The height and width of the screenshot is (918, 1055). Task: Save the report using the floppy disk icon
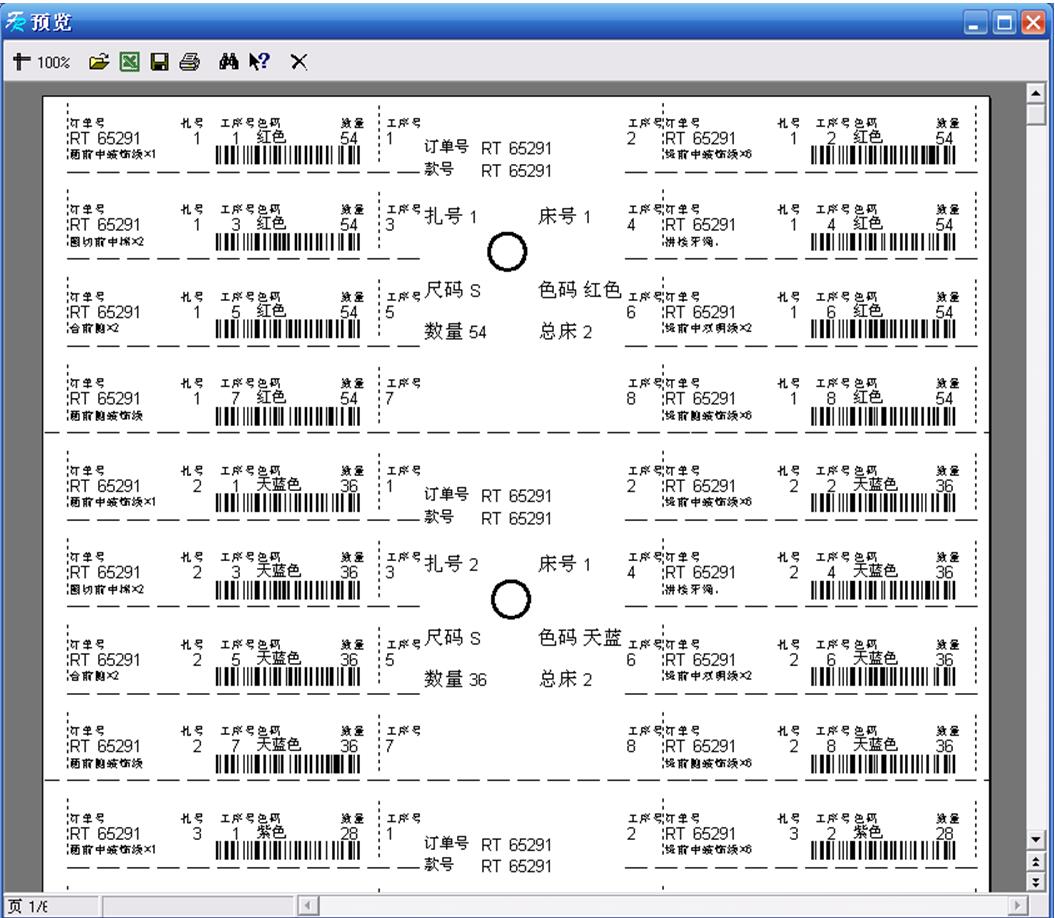click(x=158, y=62)
